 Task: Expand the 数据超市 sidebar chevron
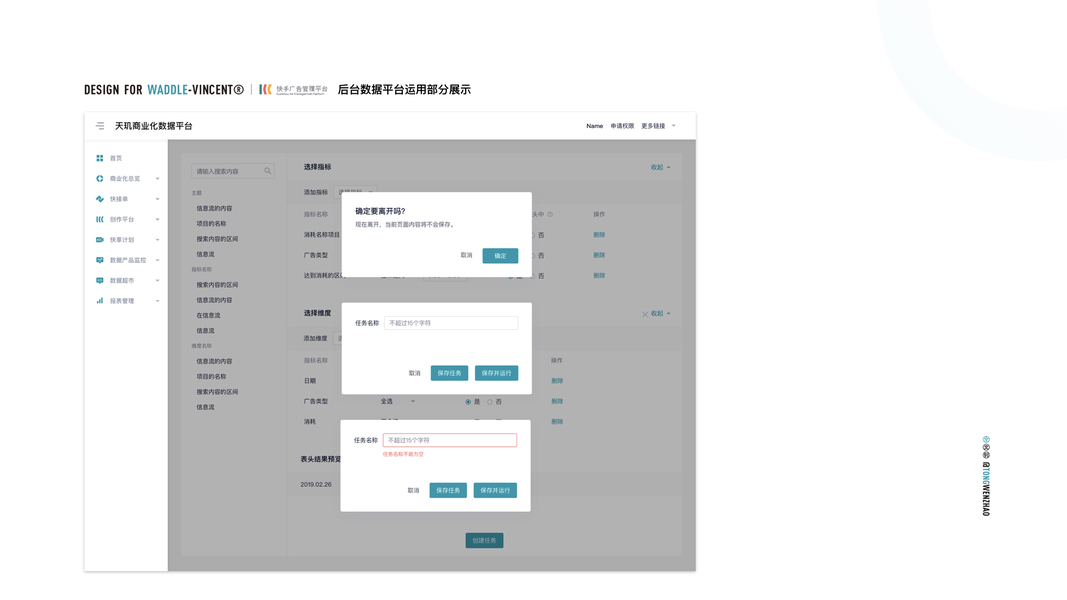[157, 281]
